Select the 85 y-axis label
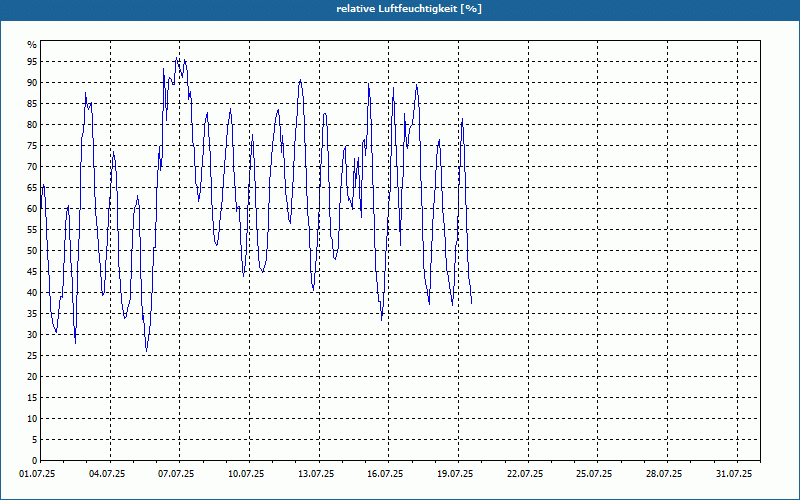 tap(32, 104)
